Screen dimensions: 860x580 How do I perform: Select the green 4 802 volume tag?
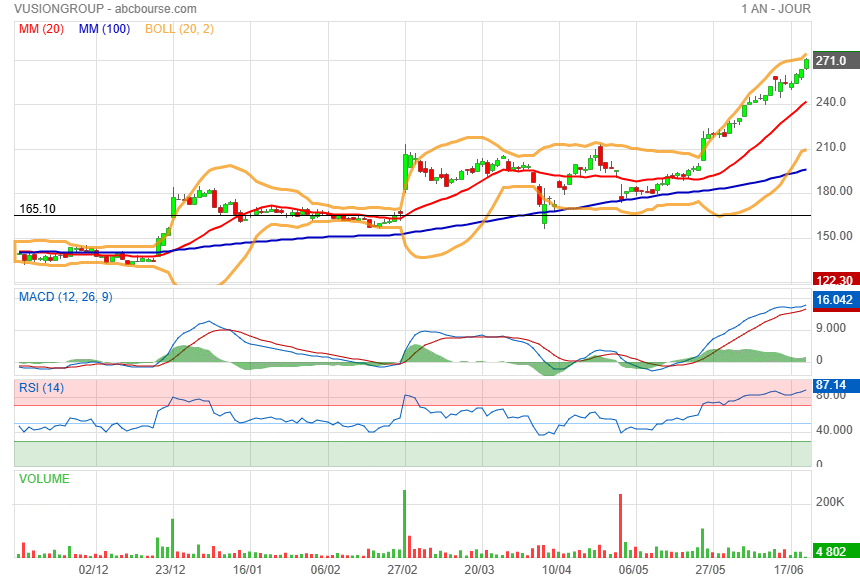832,551
